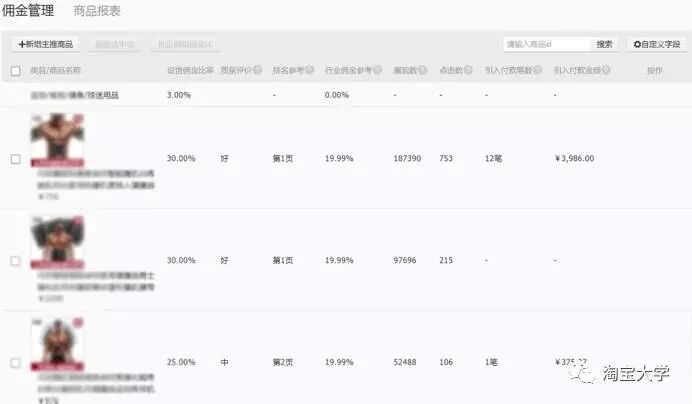The width and height of the screenshot is (692, 404).
Task: Click the greyed-out button right of 新增主推商品
Action: (x=115, y=44)
